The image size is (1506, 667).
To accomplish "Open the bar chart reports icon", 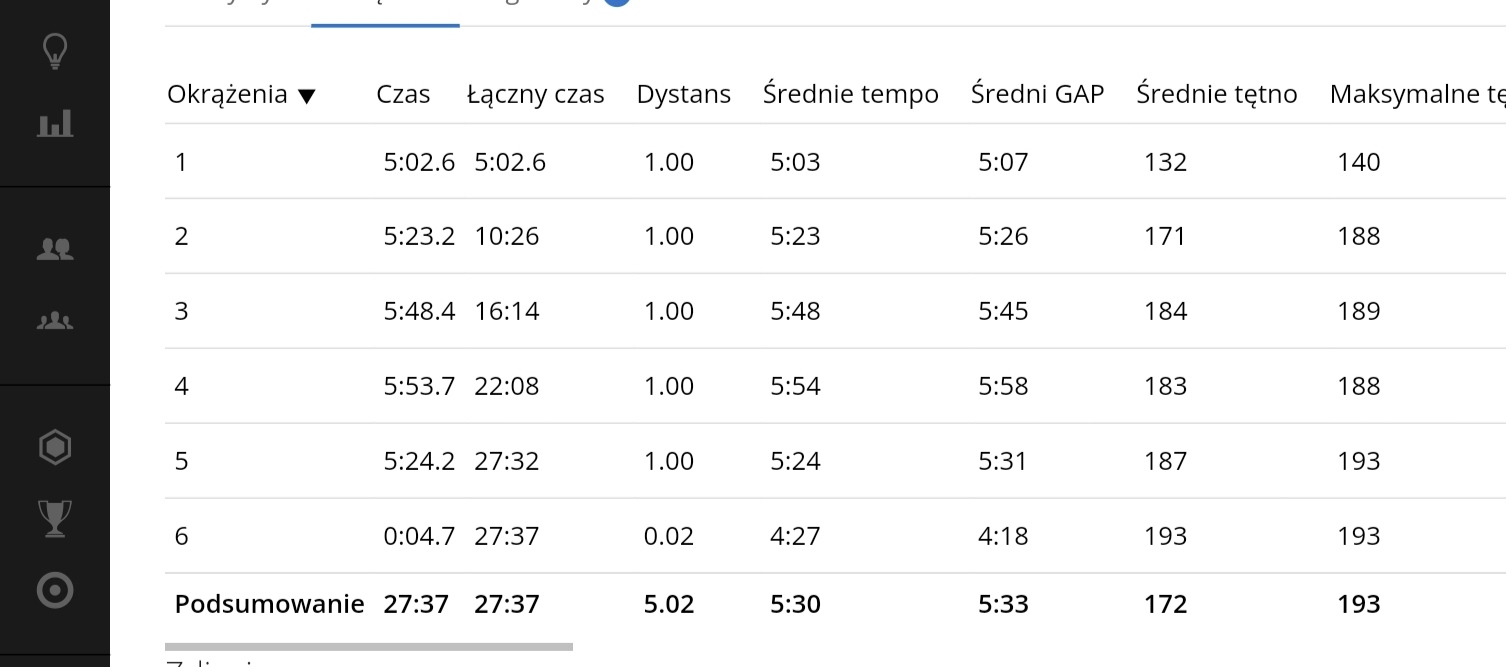I will tap(55, 124).
